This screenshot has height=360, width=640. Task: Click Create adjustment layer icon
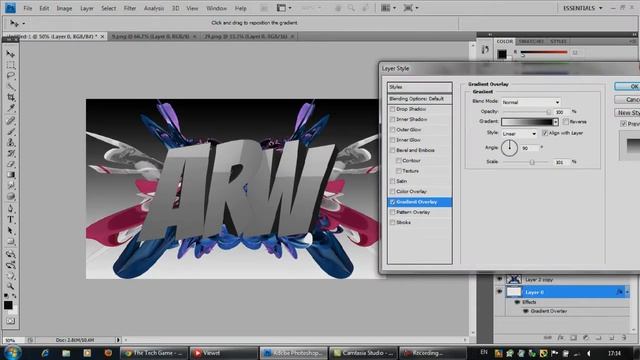[586, 338]
